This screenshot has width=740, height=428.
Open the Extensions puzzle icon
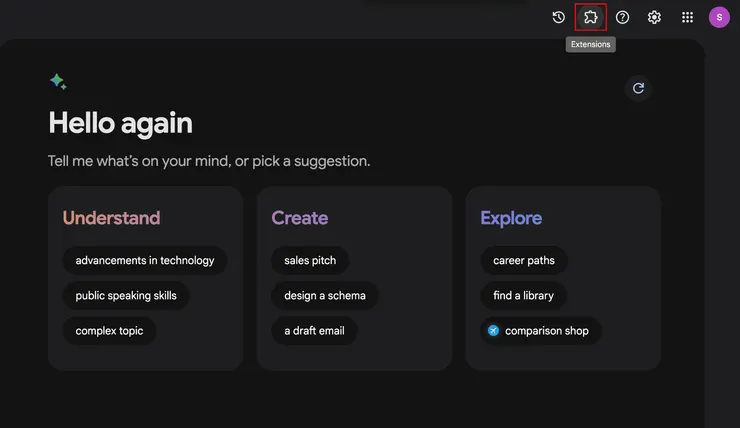590,17
